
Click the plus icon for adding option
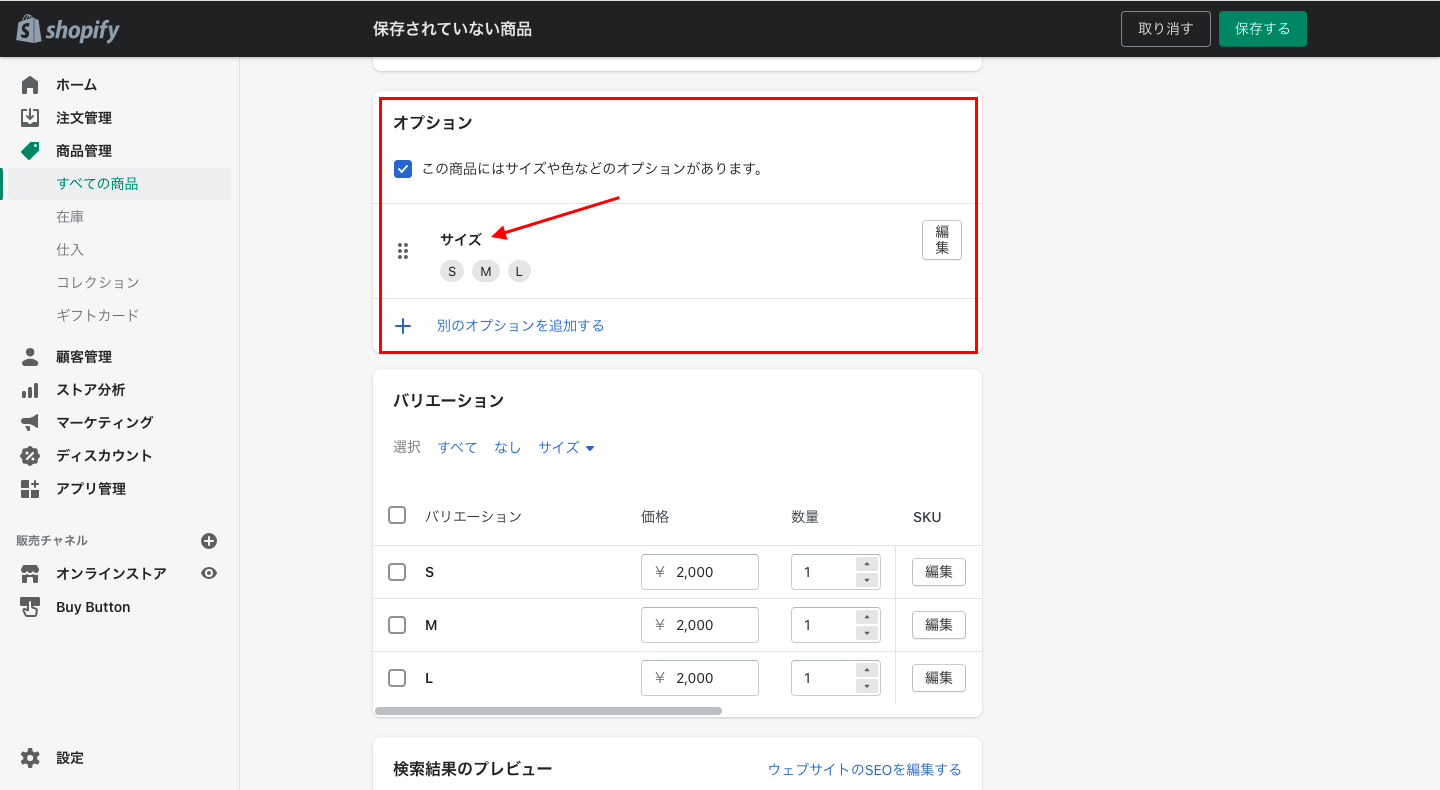pyautogui.click(x=403, y=326)
